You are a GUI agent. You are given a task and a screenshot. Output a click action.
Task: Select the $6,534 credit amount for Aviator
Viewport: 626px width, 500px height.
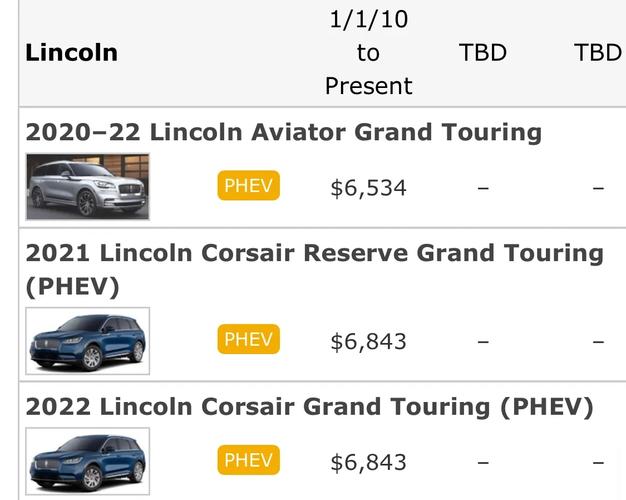pyautogui.click(x=368, y=188)
